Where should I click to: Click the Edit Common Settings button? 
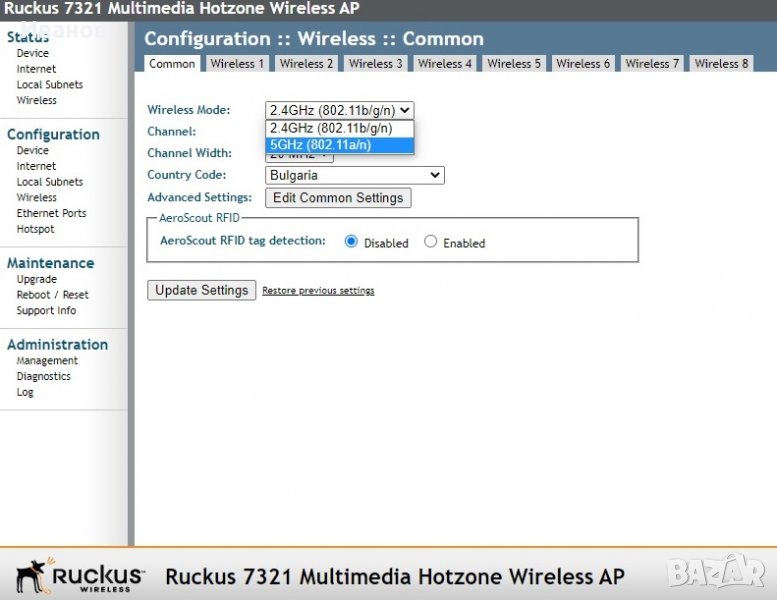338,198
